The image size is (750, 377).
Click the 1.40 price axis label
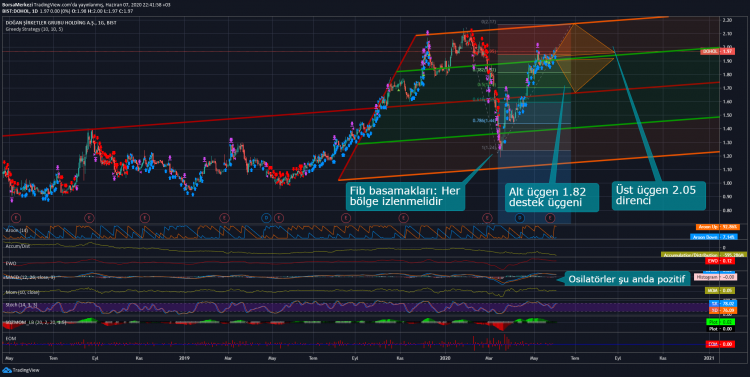tap(728, 129)
